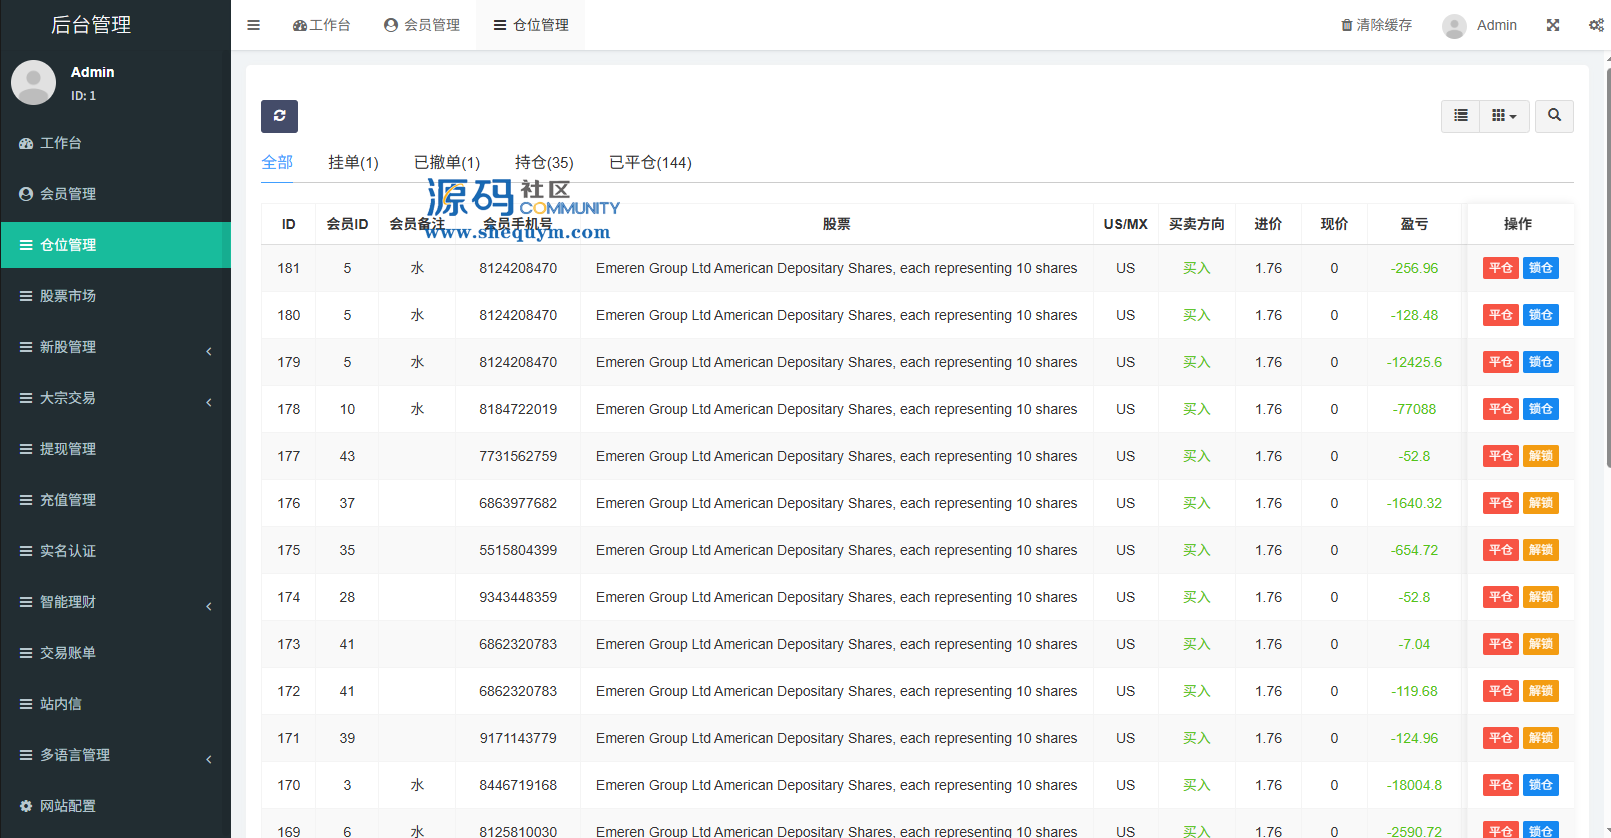Switch to the 持仓(35) tab
This screenshot has height=838, width=1611.
(x=544, y=162)
